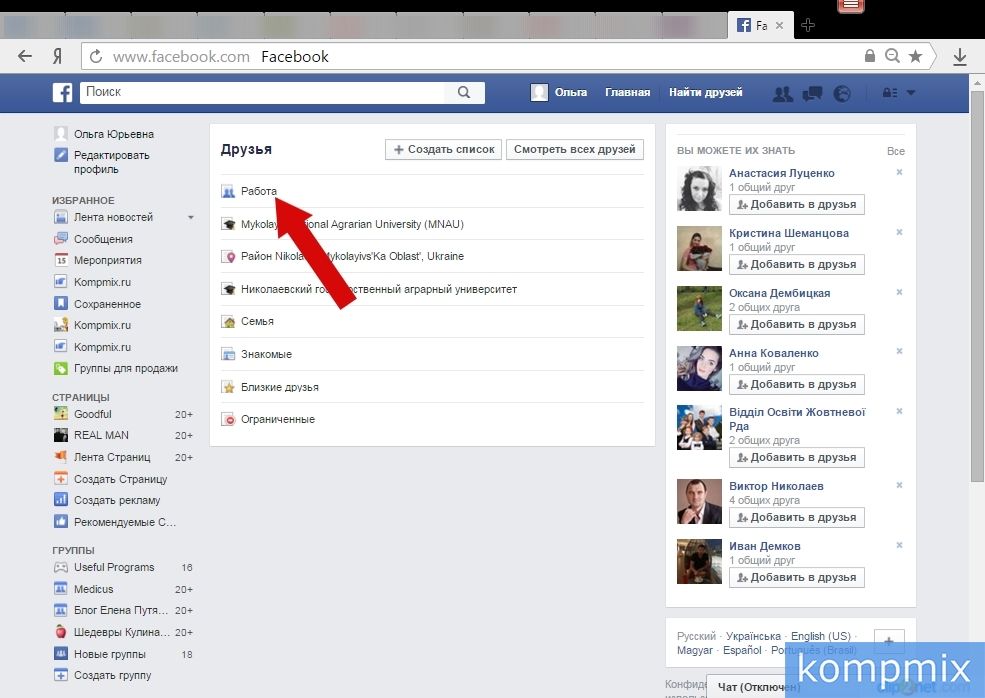This screenshot has height=698, width=985.
Task: Open Оксана Дембицкая profile photo
Action: [699, 308]
